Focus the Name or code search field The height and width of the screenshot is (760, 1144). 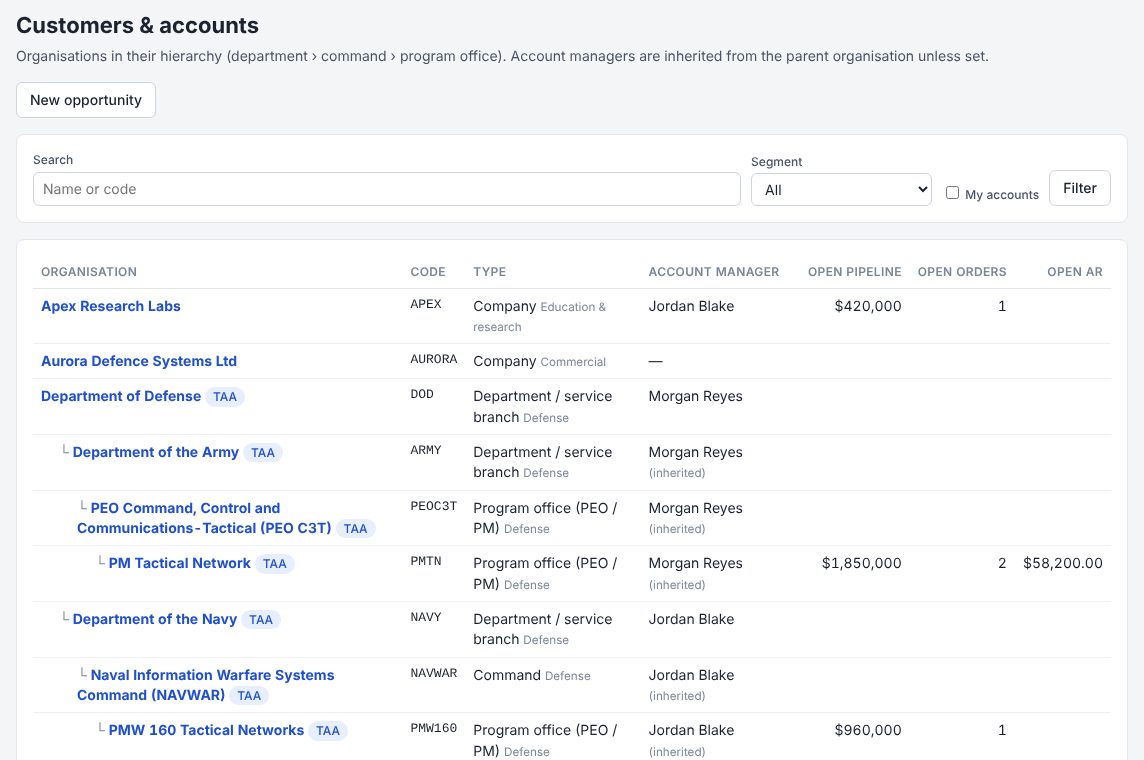coord(387,189)
